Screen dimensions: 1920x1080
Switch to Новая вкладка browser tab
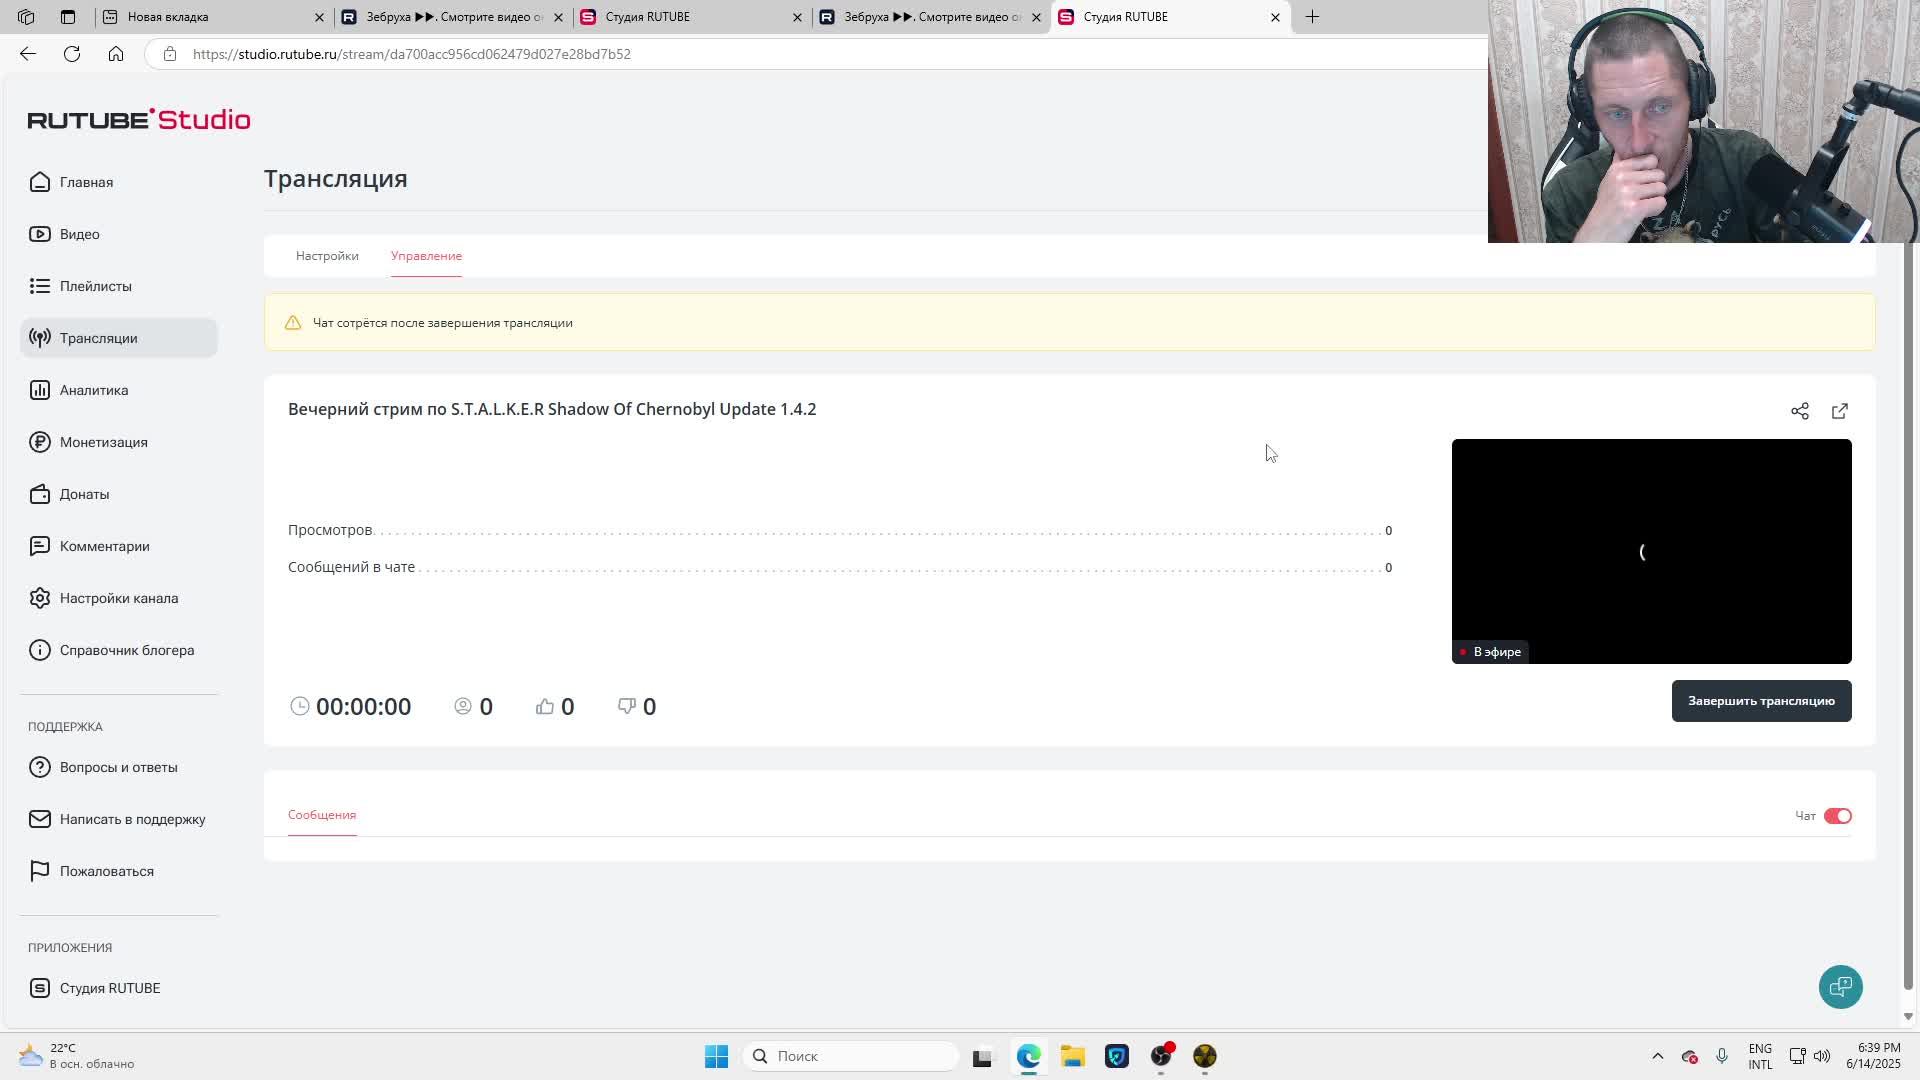pyautogui.click(x=212, y=17)
